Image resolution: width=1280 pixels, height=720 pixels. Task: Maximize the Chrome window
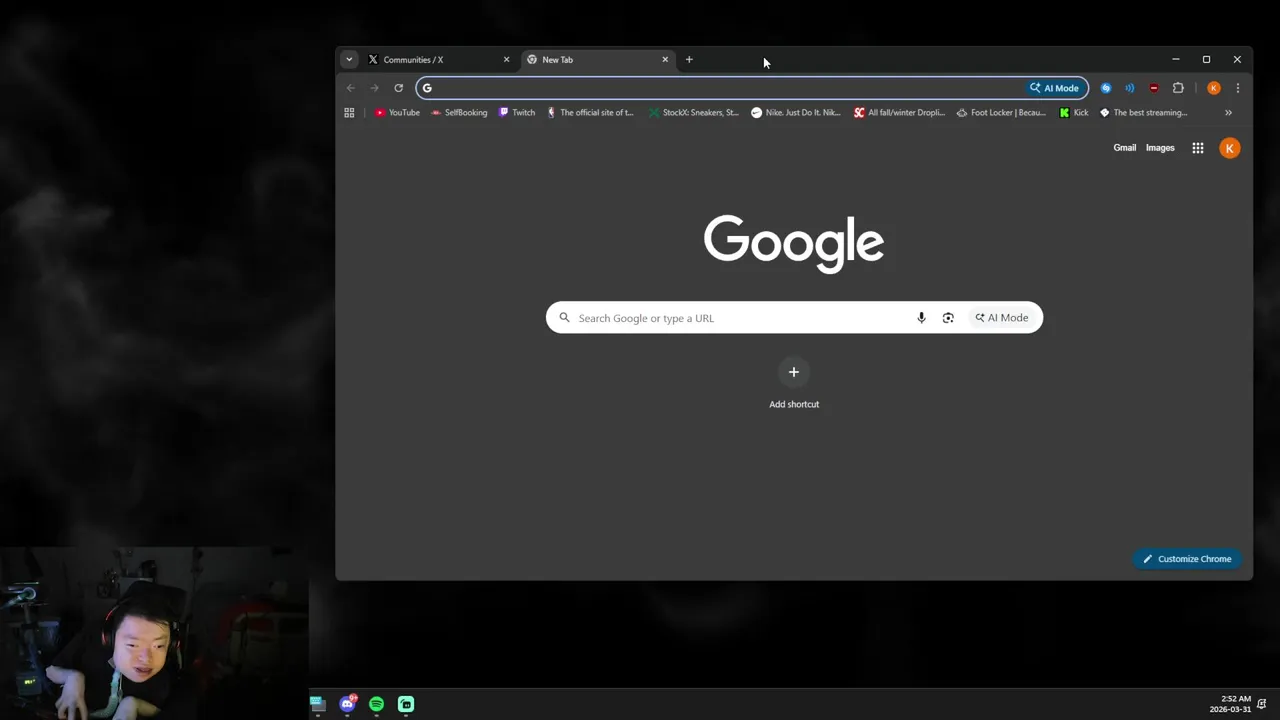[x=1206, y=60]
